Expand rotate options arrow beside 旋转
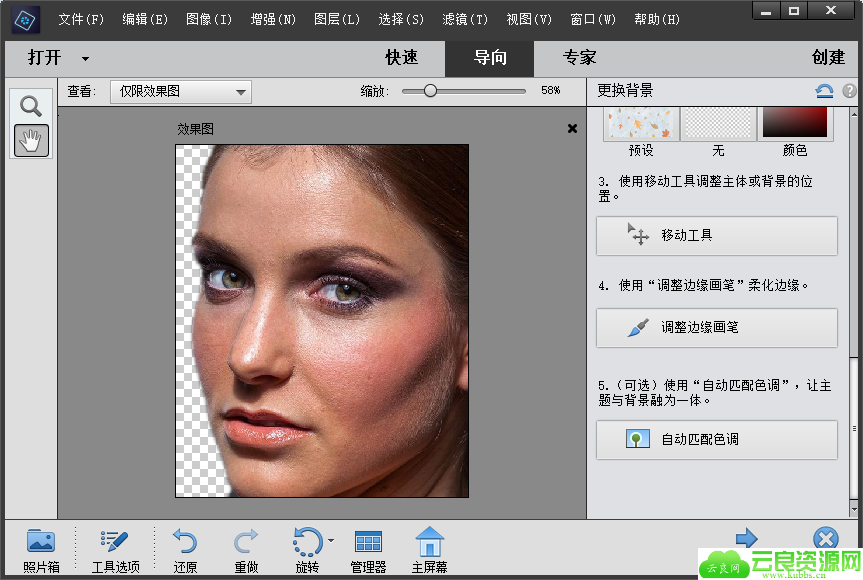 [330, 541]
